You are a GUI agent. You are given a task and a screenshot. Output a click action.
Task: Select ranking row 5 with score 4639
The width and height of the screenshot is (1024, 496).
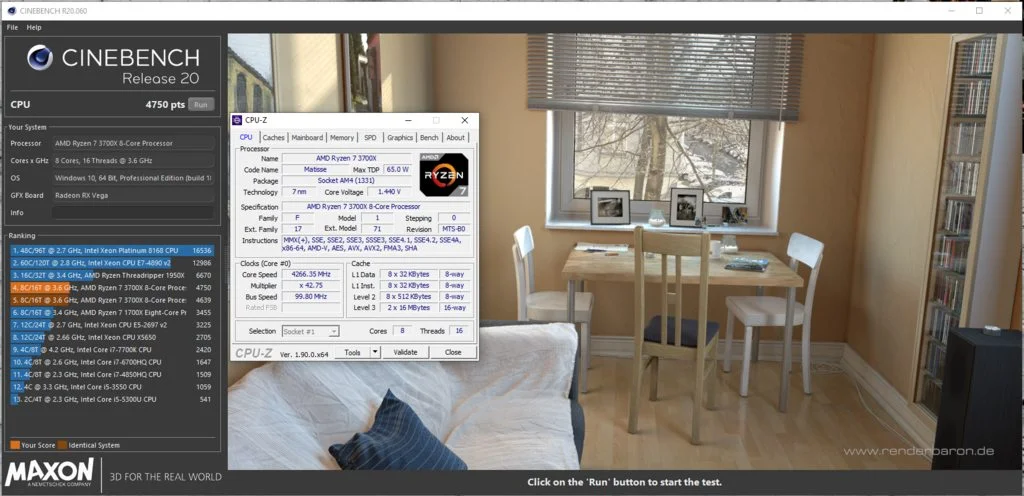pos(112,300)
